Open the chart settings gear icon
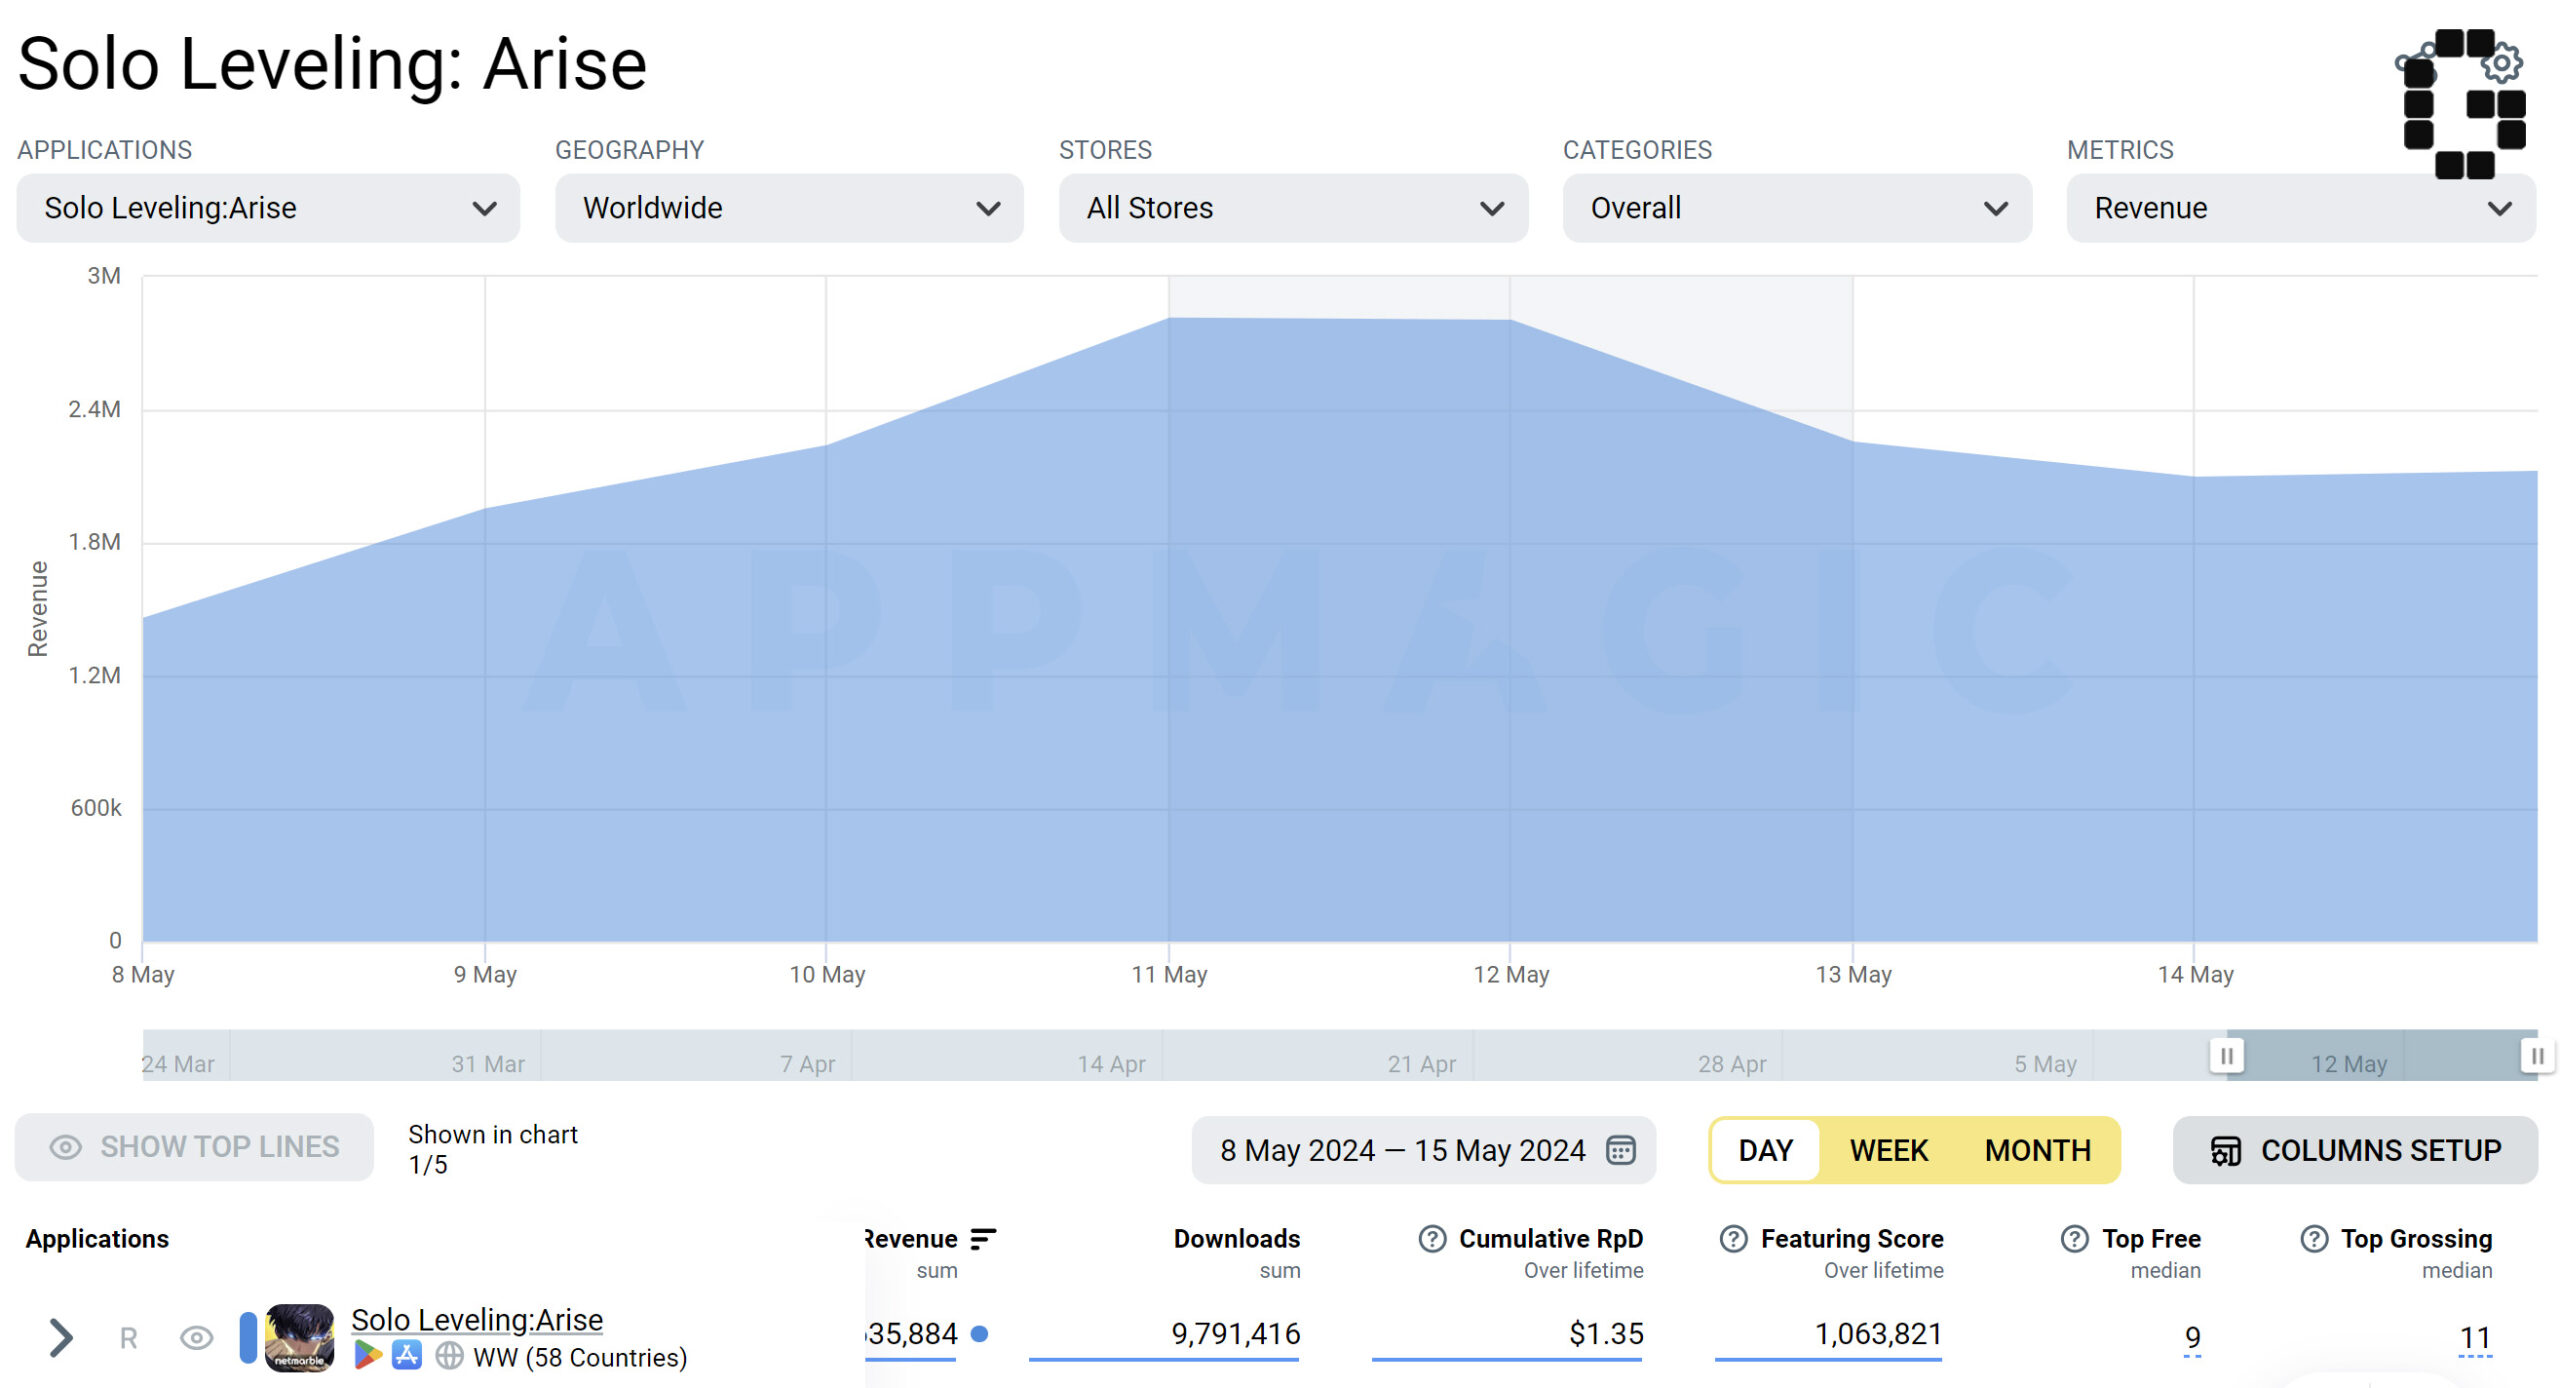The image size is (2560, 1388). tap(2501, 64)
